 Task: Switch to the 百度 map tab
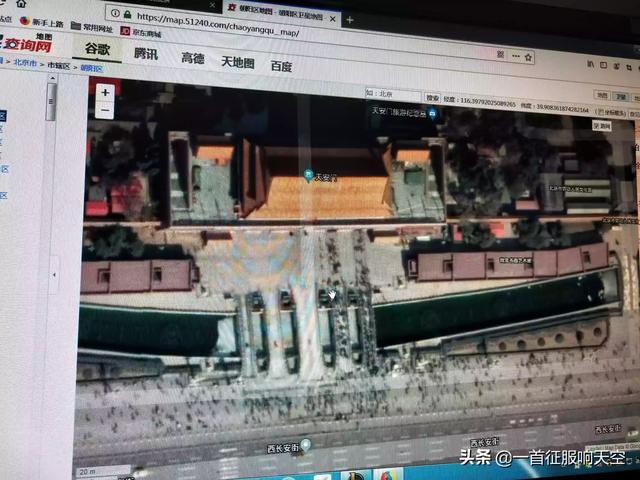click(x=281, y=66)
